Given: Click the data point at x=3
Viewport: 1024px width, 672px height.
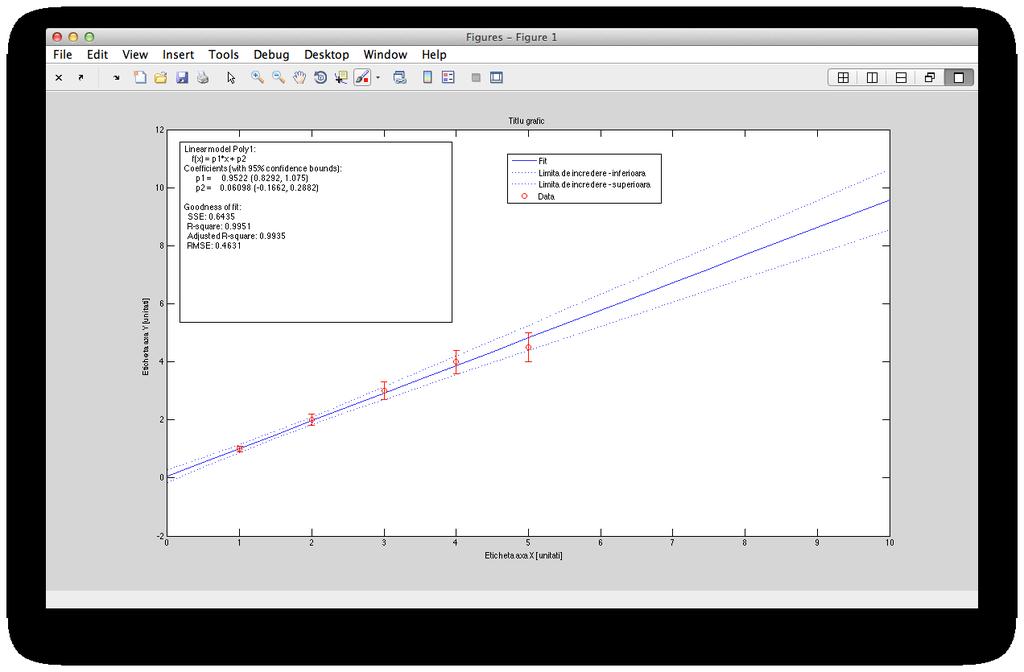Looking at the screenshot, I should (x=384, y=391).
